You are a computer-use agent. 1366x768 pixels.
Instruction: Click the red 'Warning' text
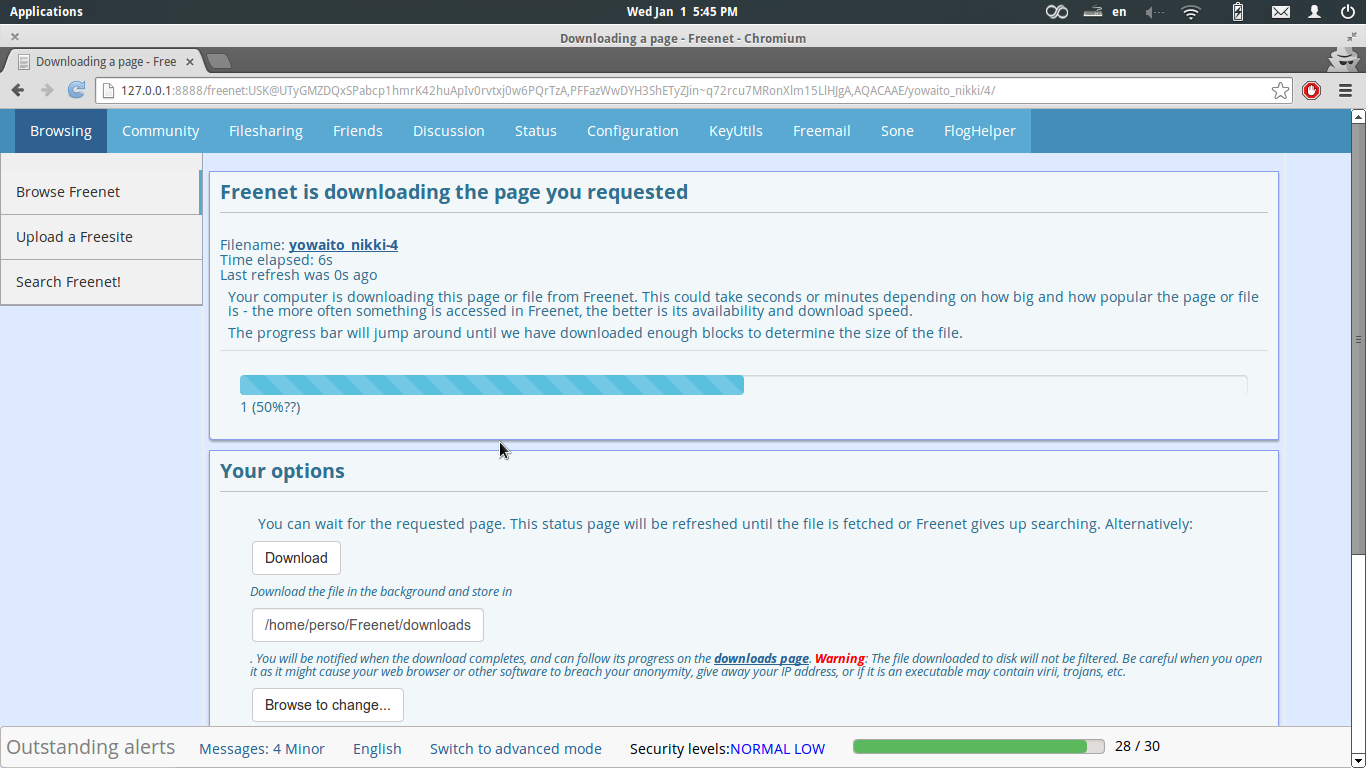tap(840, 659)
